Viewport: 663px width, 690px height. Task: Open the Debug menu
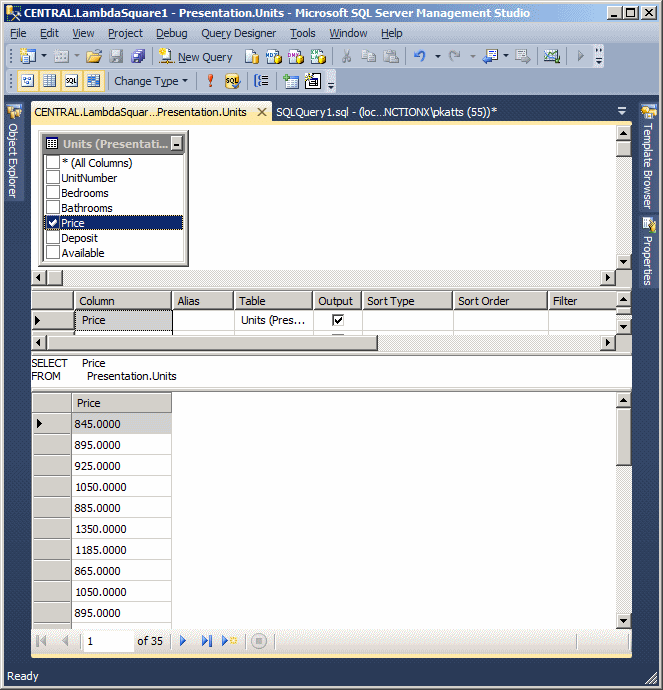coord(172,33)
